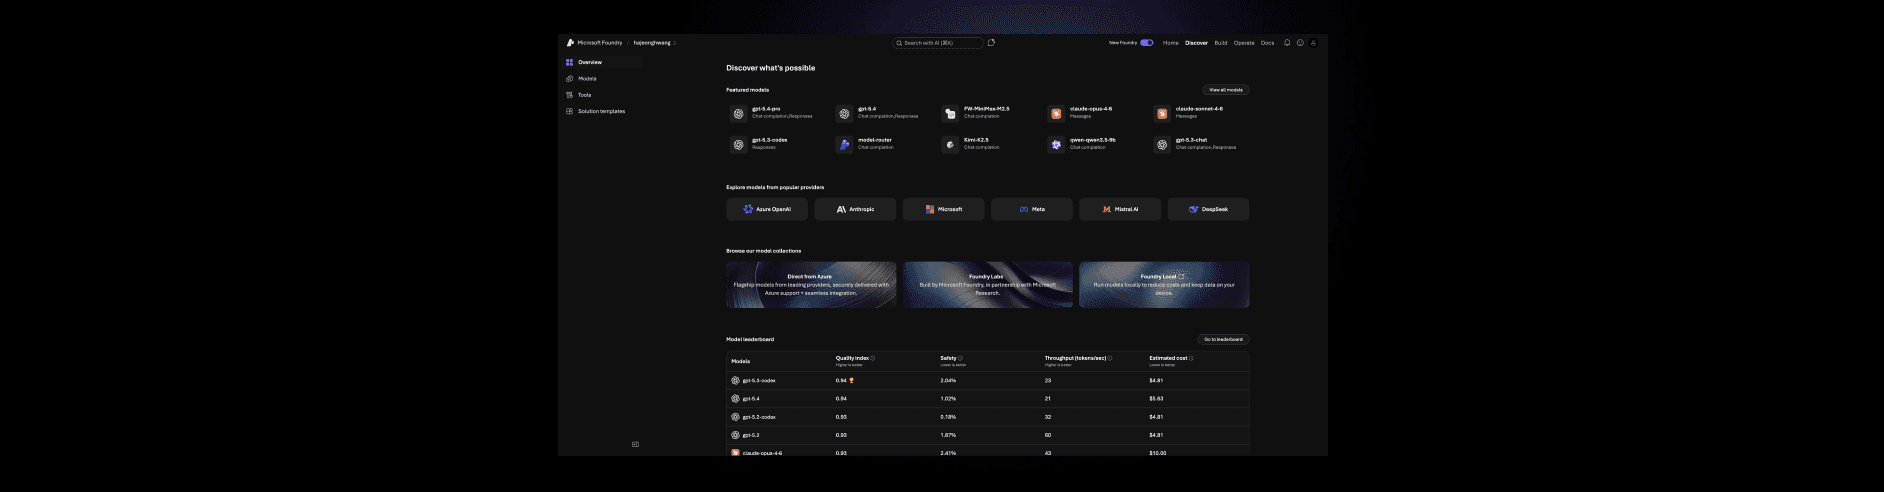
Task: Select the Microsoft provider button
Action: coord(943,209)
